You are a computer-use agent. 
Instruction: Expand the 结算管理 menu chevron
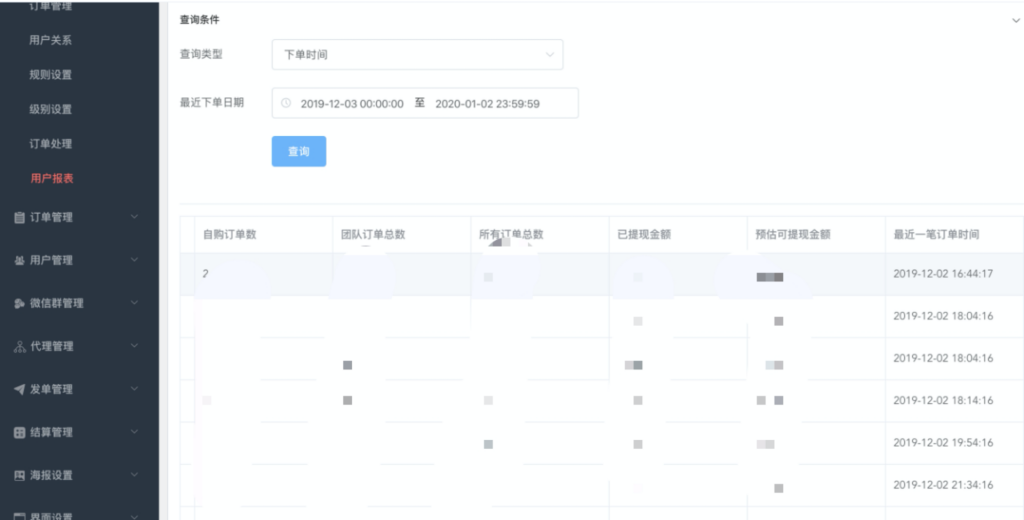(x=135, y=432)
